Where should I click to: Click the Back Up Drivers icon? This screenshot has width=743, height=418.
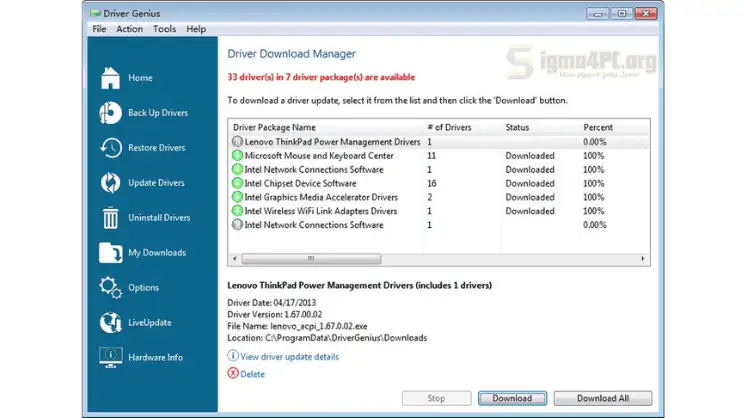[x=110, y=113]
